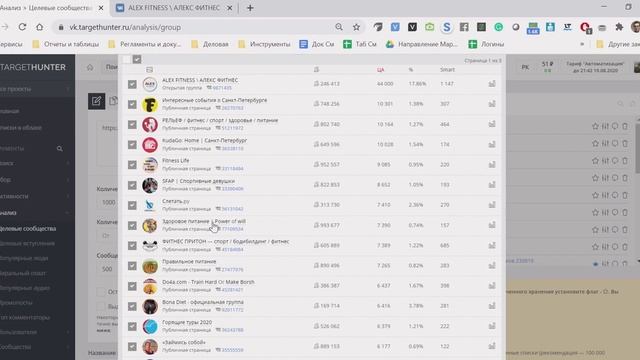640x360 pixels.
Task: Toggle select-all checked box in header
Action: pyautogui.click(x=137, y=59)
